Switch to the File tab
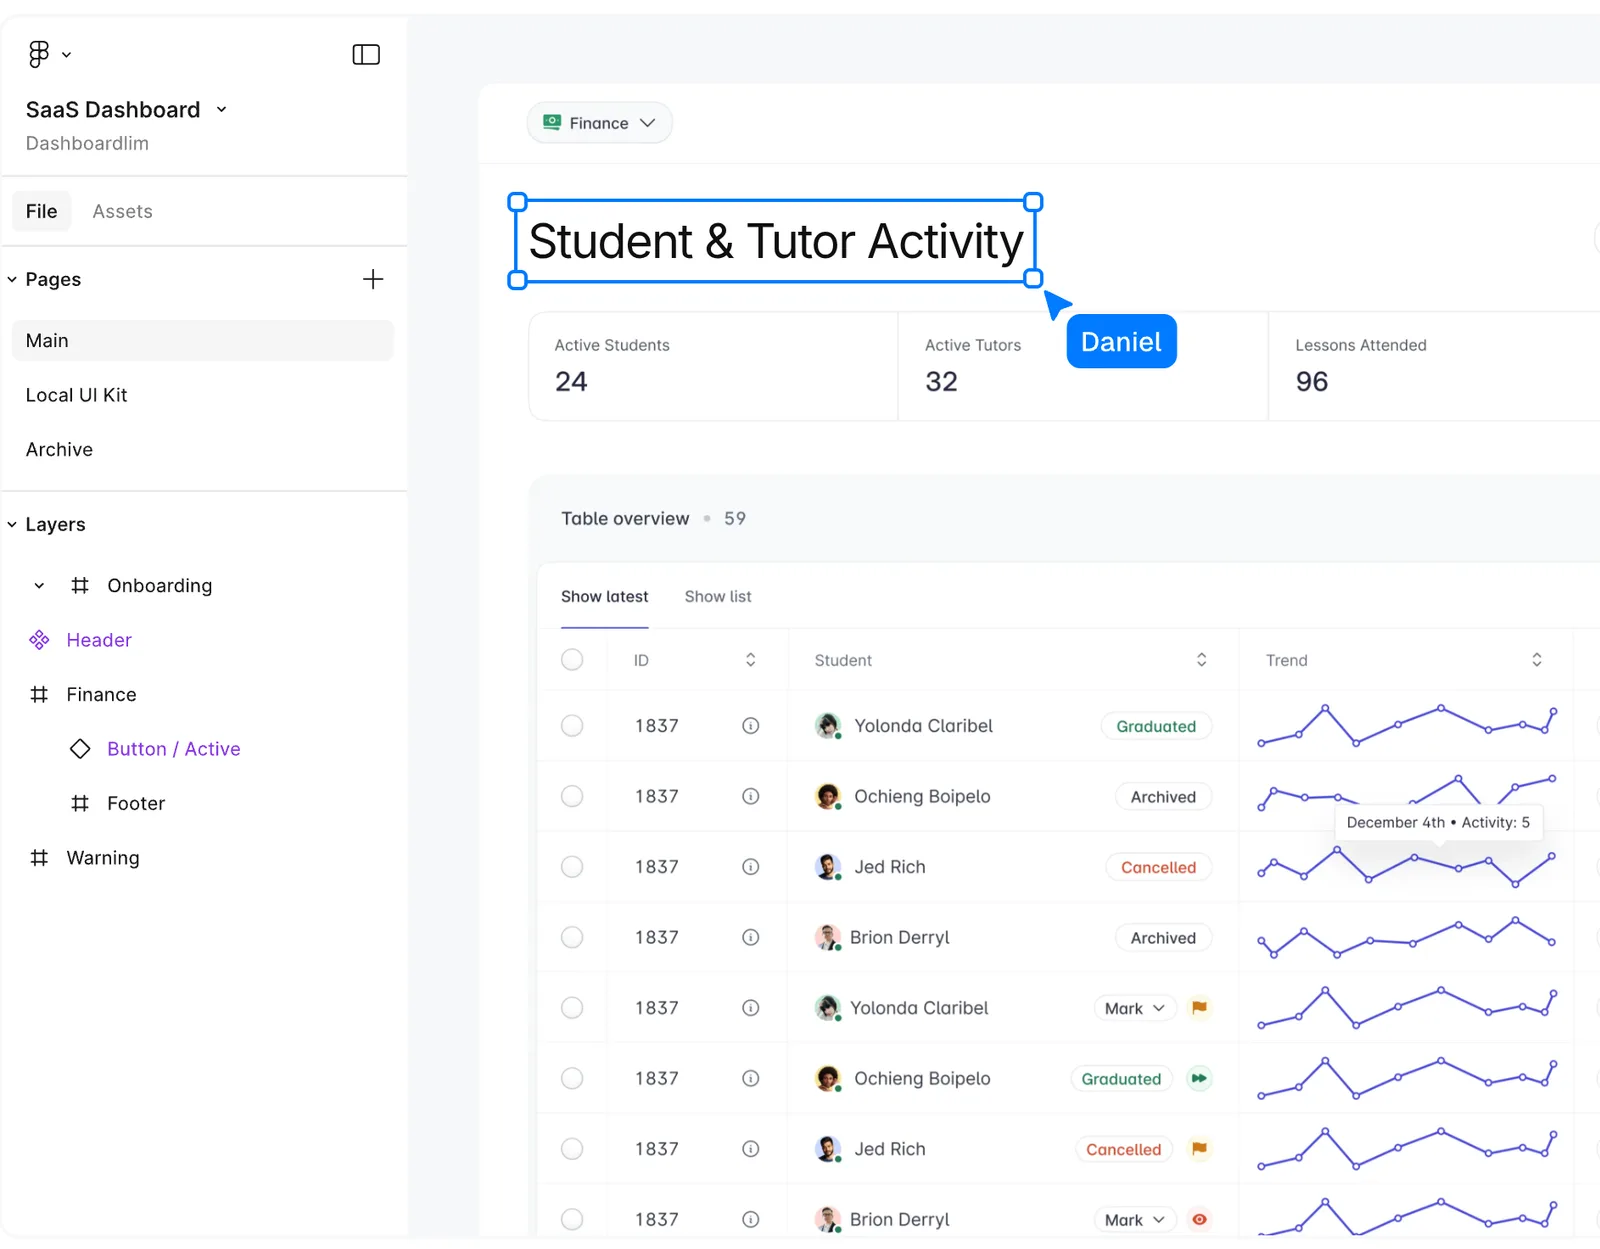1600x1249 pixels. pyautogui.click(x=41, y=211)
